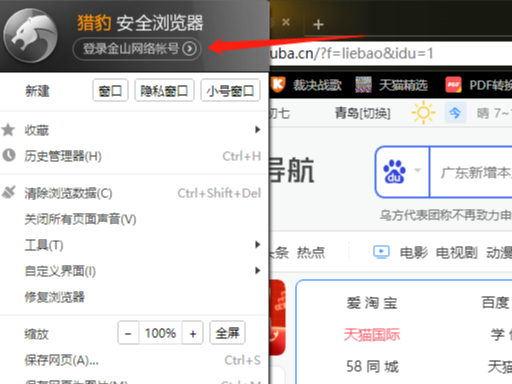Click the blue 今 today weather badge
This screenshot has width=512, height=384.
coord(455,113)
